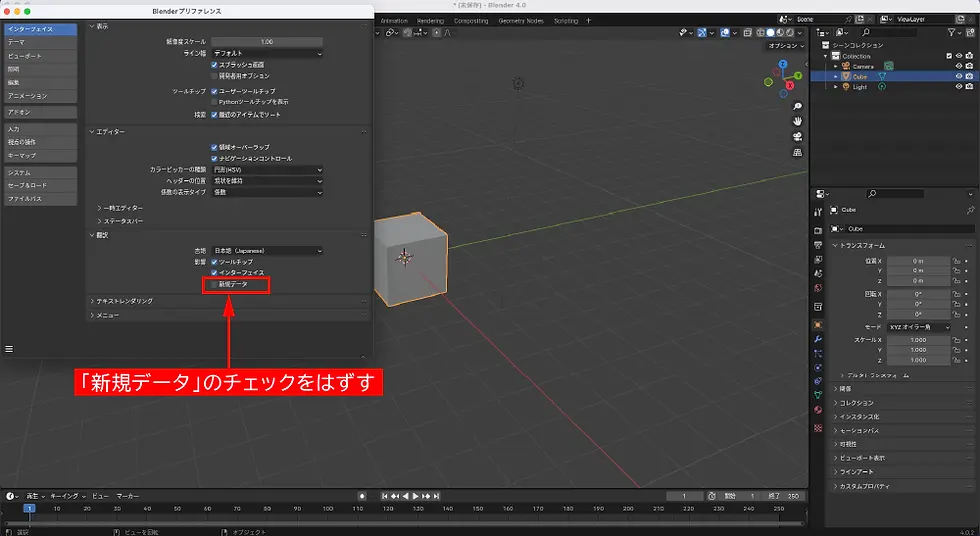Expand the テキストレンダリング section
980x536 pixels.
[x=122, y=301]
